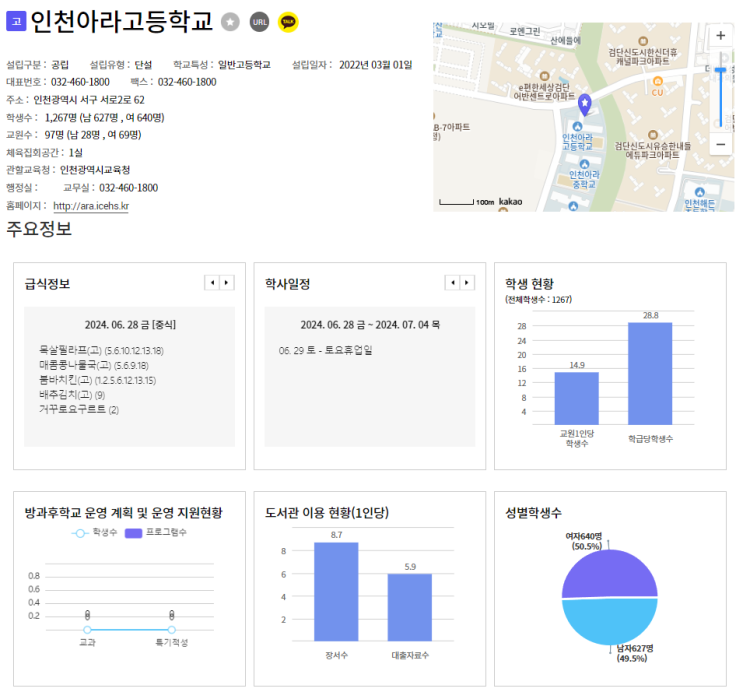
Task: Click menu item 거꾸로요구르트
Action: click(79, 410)
